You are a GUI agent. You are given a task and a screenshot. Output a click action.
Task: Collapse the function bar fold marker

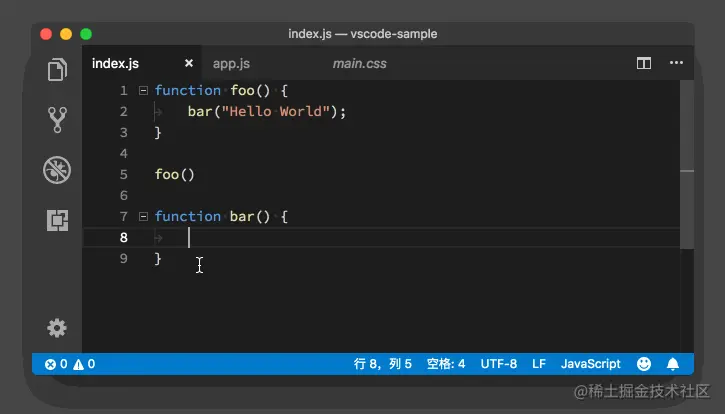(143, 216)
